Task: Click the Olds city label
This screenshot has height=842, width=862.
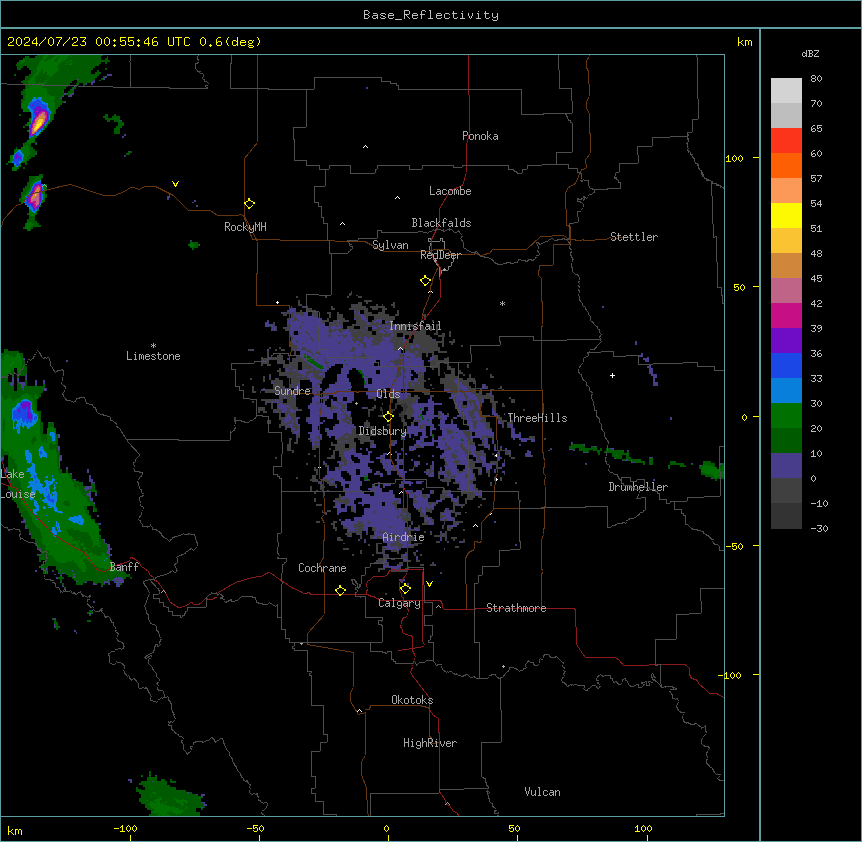Action: [388, 394]
